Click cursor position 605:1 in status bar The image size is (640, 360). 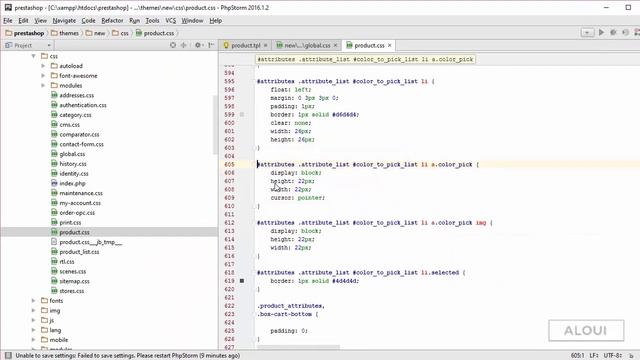(x=578, y=356)
